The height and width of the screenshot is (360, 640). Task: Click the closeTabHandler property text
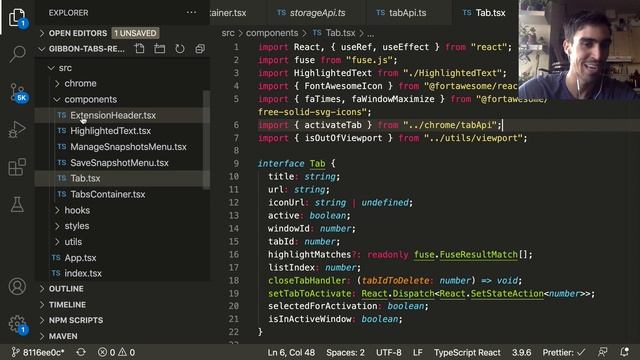click(307, 280)
